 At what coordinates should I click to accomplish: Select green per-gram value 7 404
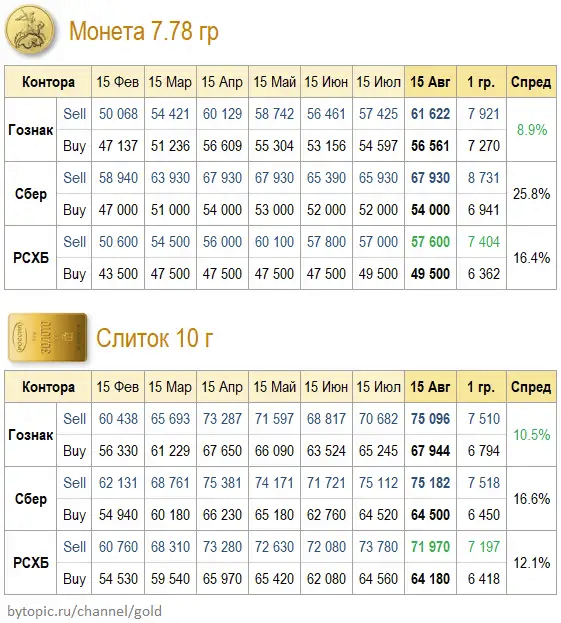[484, 242]
